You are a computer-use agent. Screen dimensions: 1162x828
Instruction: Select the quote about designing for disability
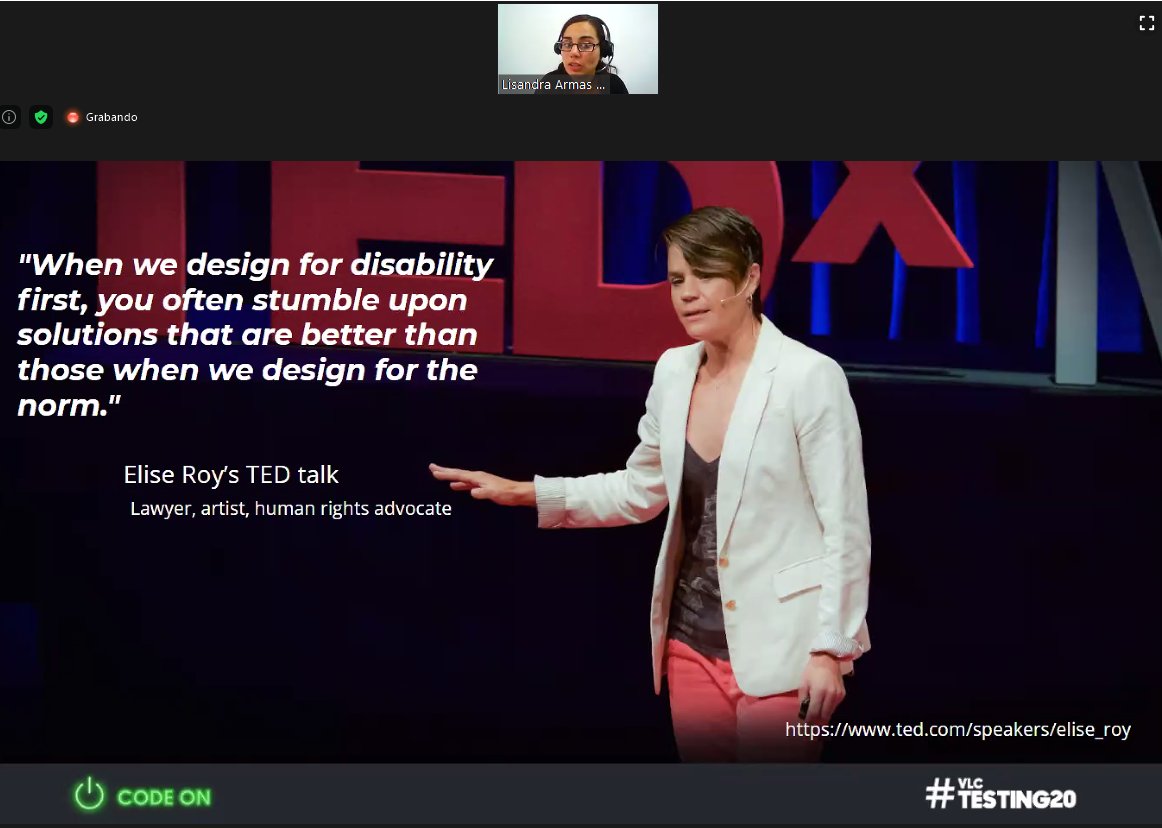point(255,334)
